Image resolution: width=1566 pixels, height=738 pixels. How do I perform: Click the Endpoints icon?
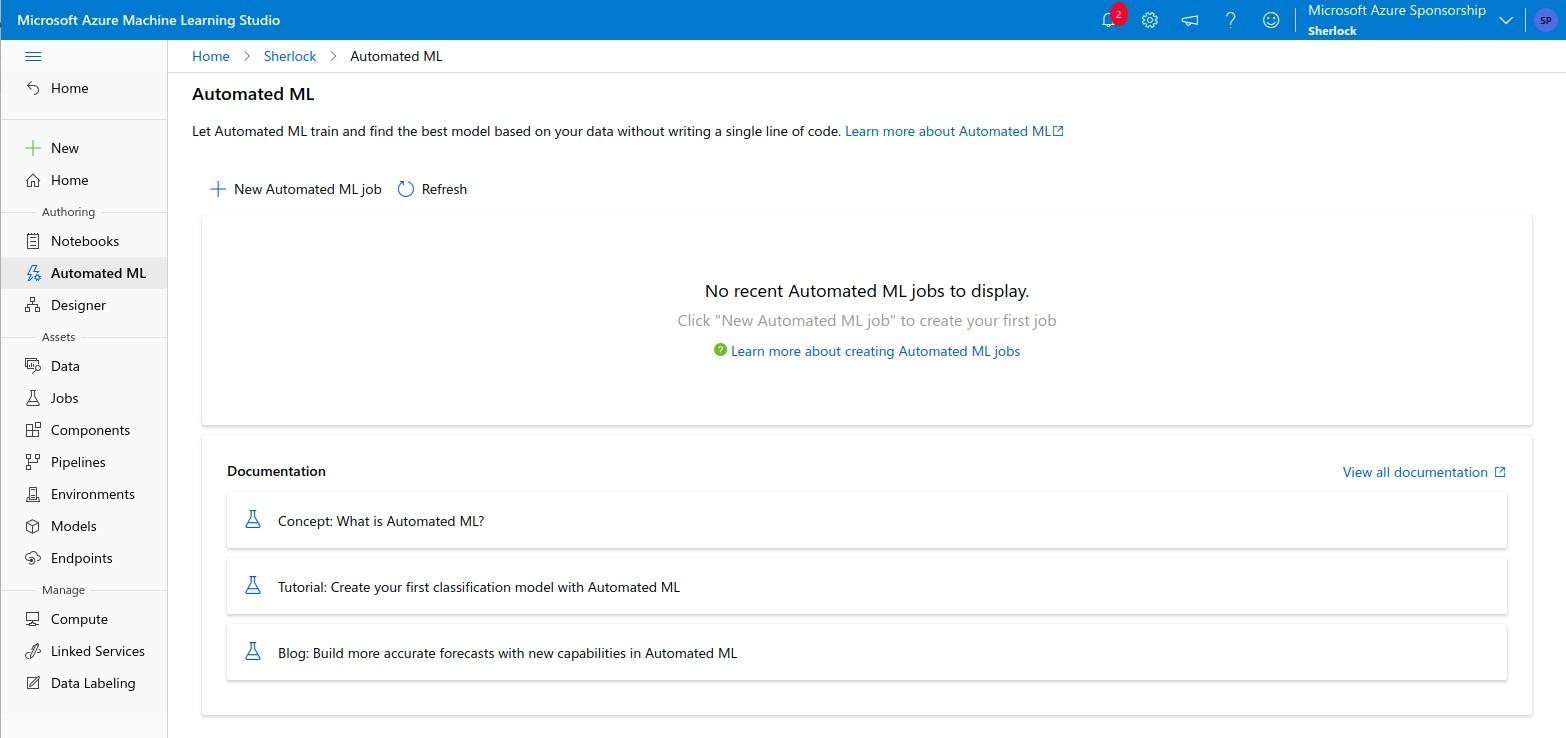(x=33, y=558)
